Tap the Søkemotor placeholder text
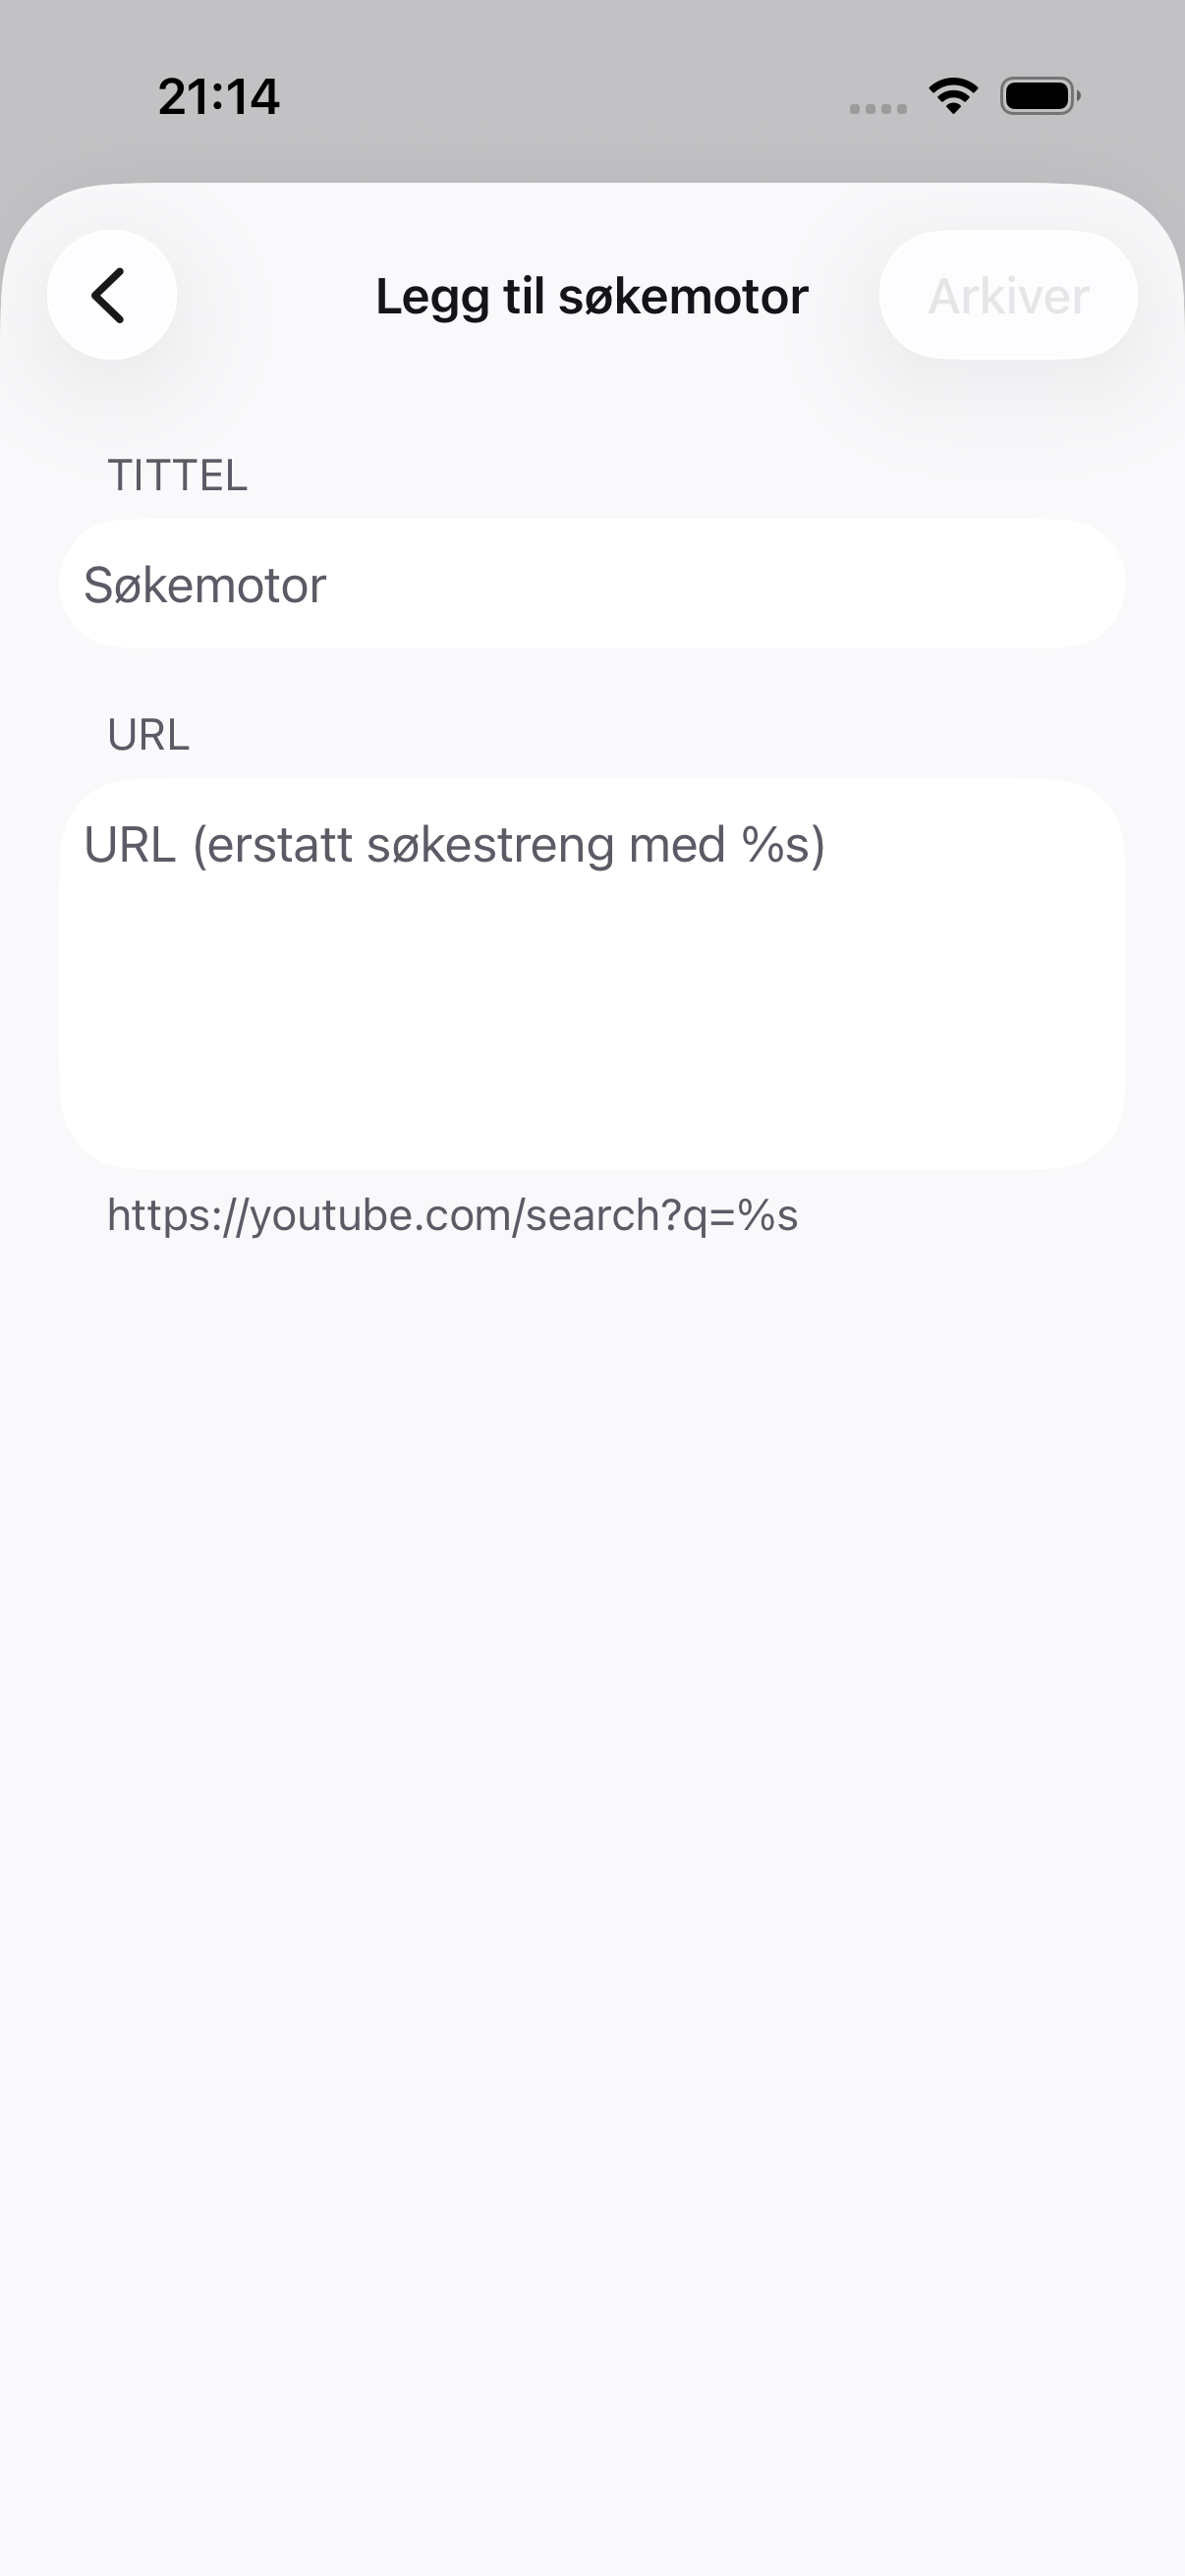The image size is (1185, 2576). pyautogui.click(x=205, y=585)
